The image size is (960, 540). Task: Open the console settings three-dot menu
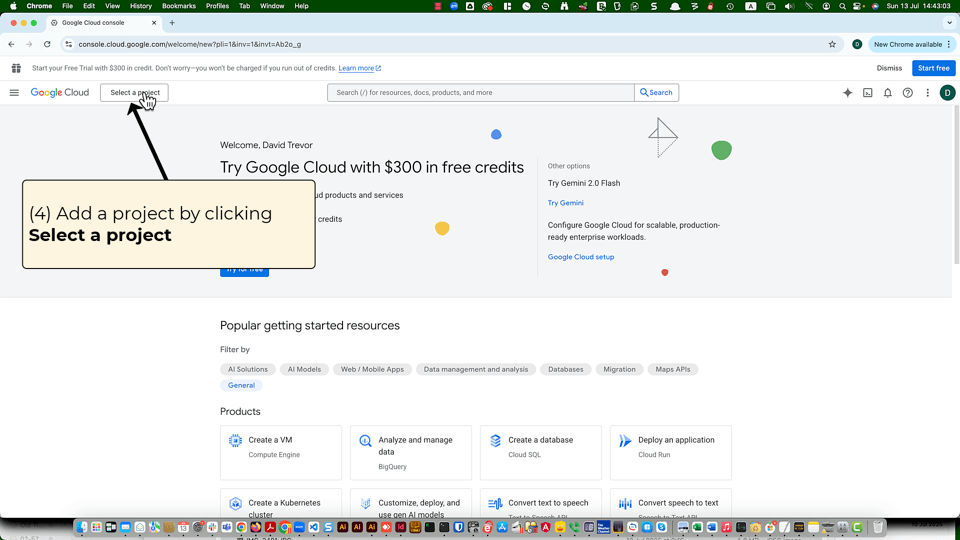click(928, 92)
